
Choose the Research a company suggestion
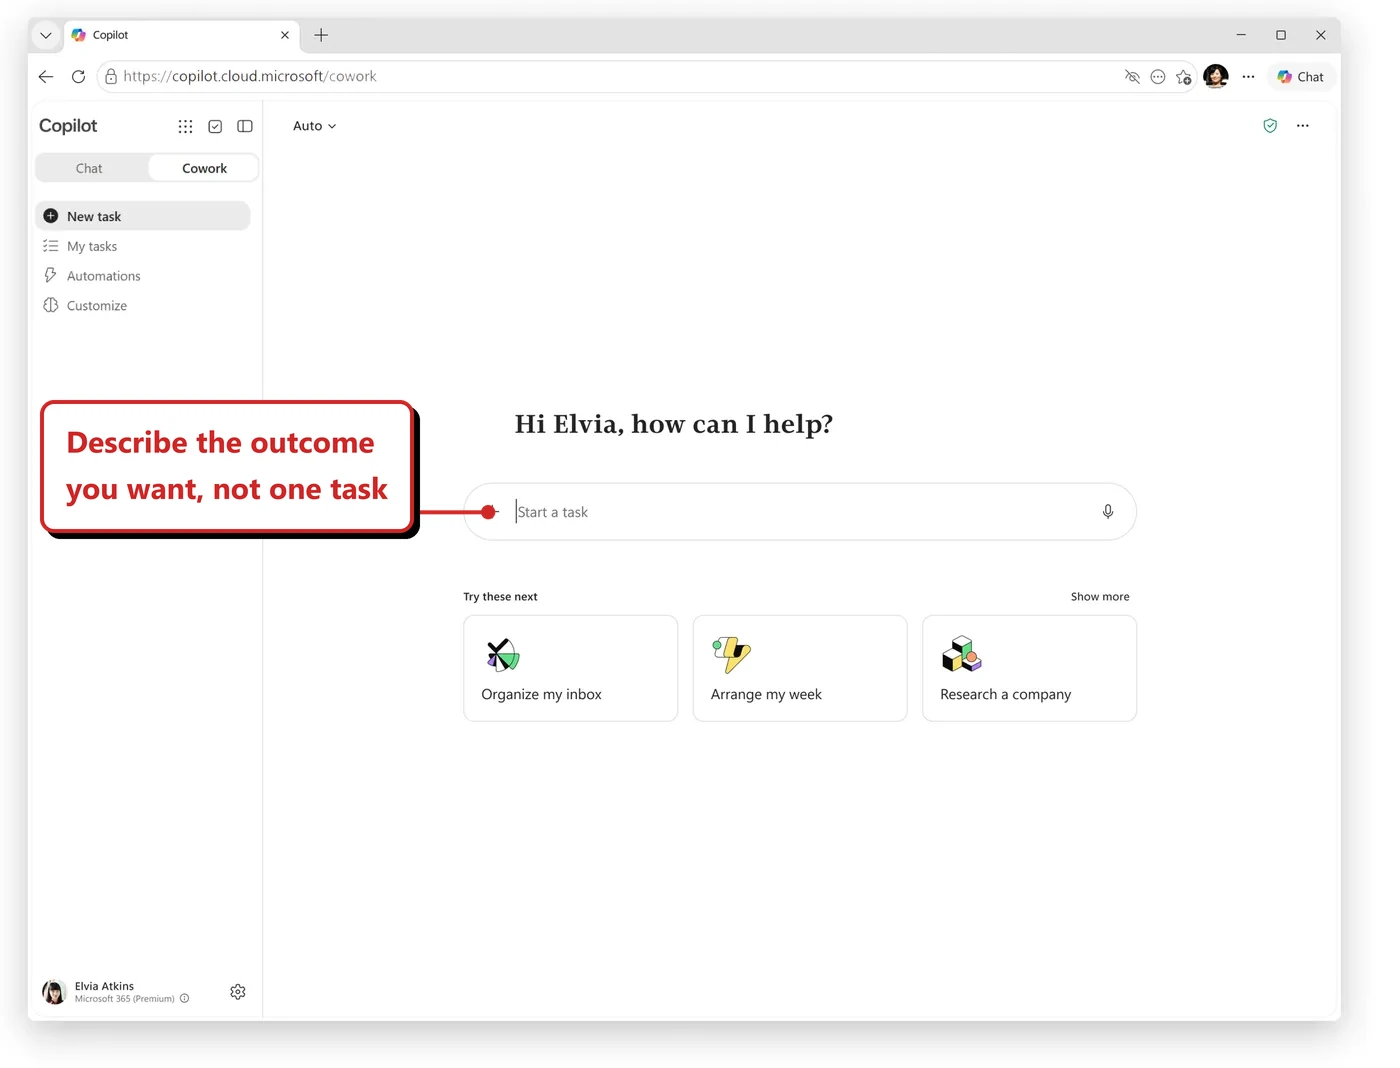1029,668
